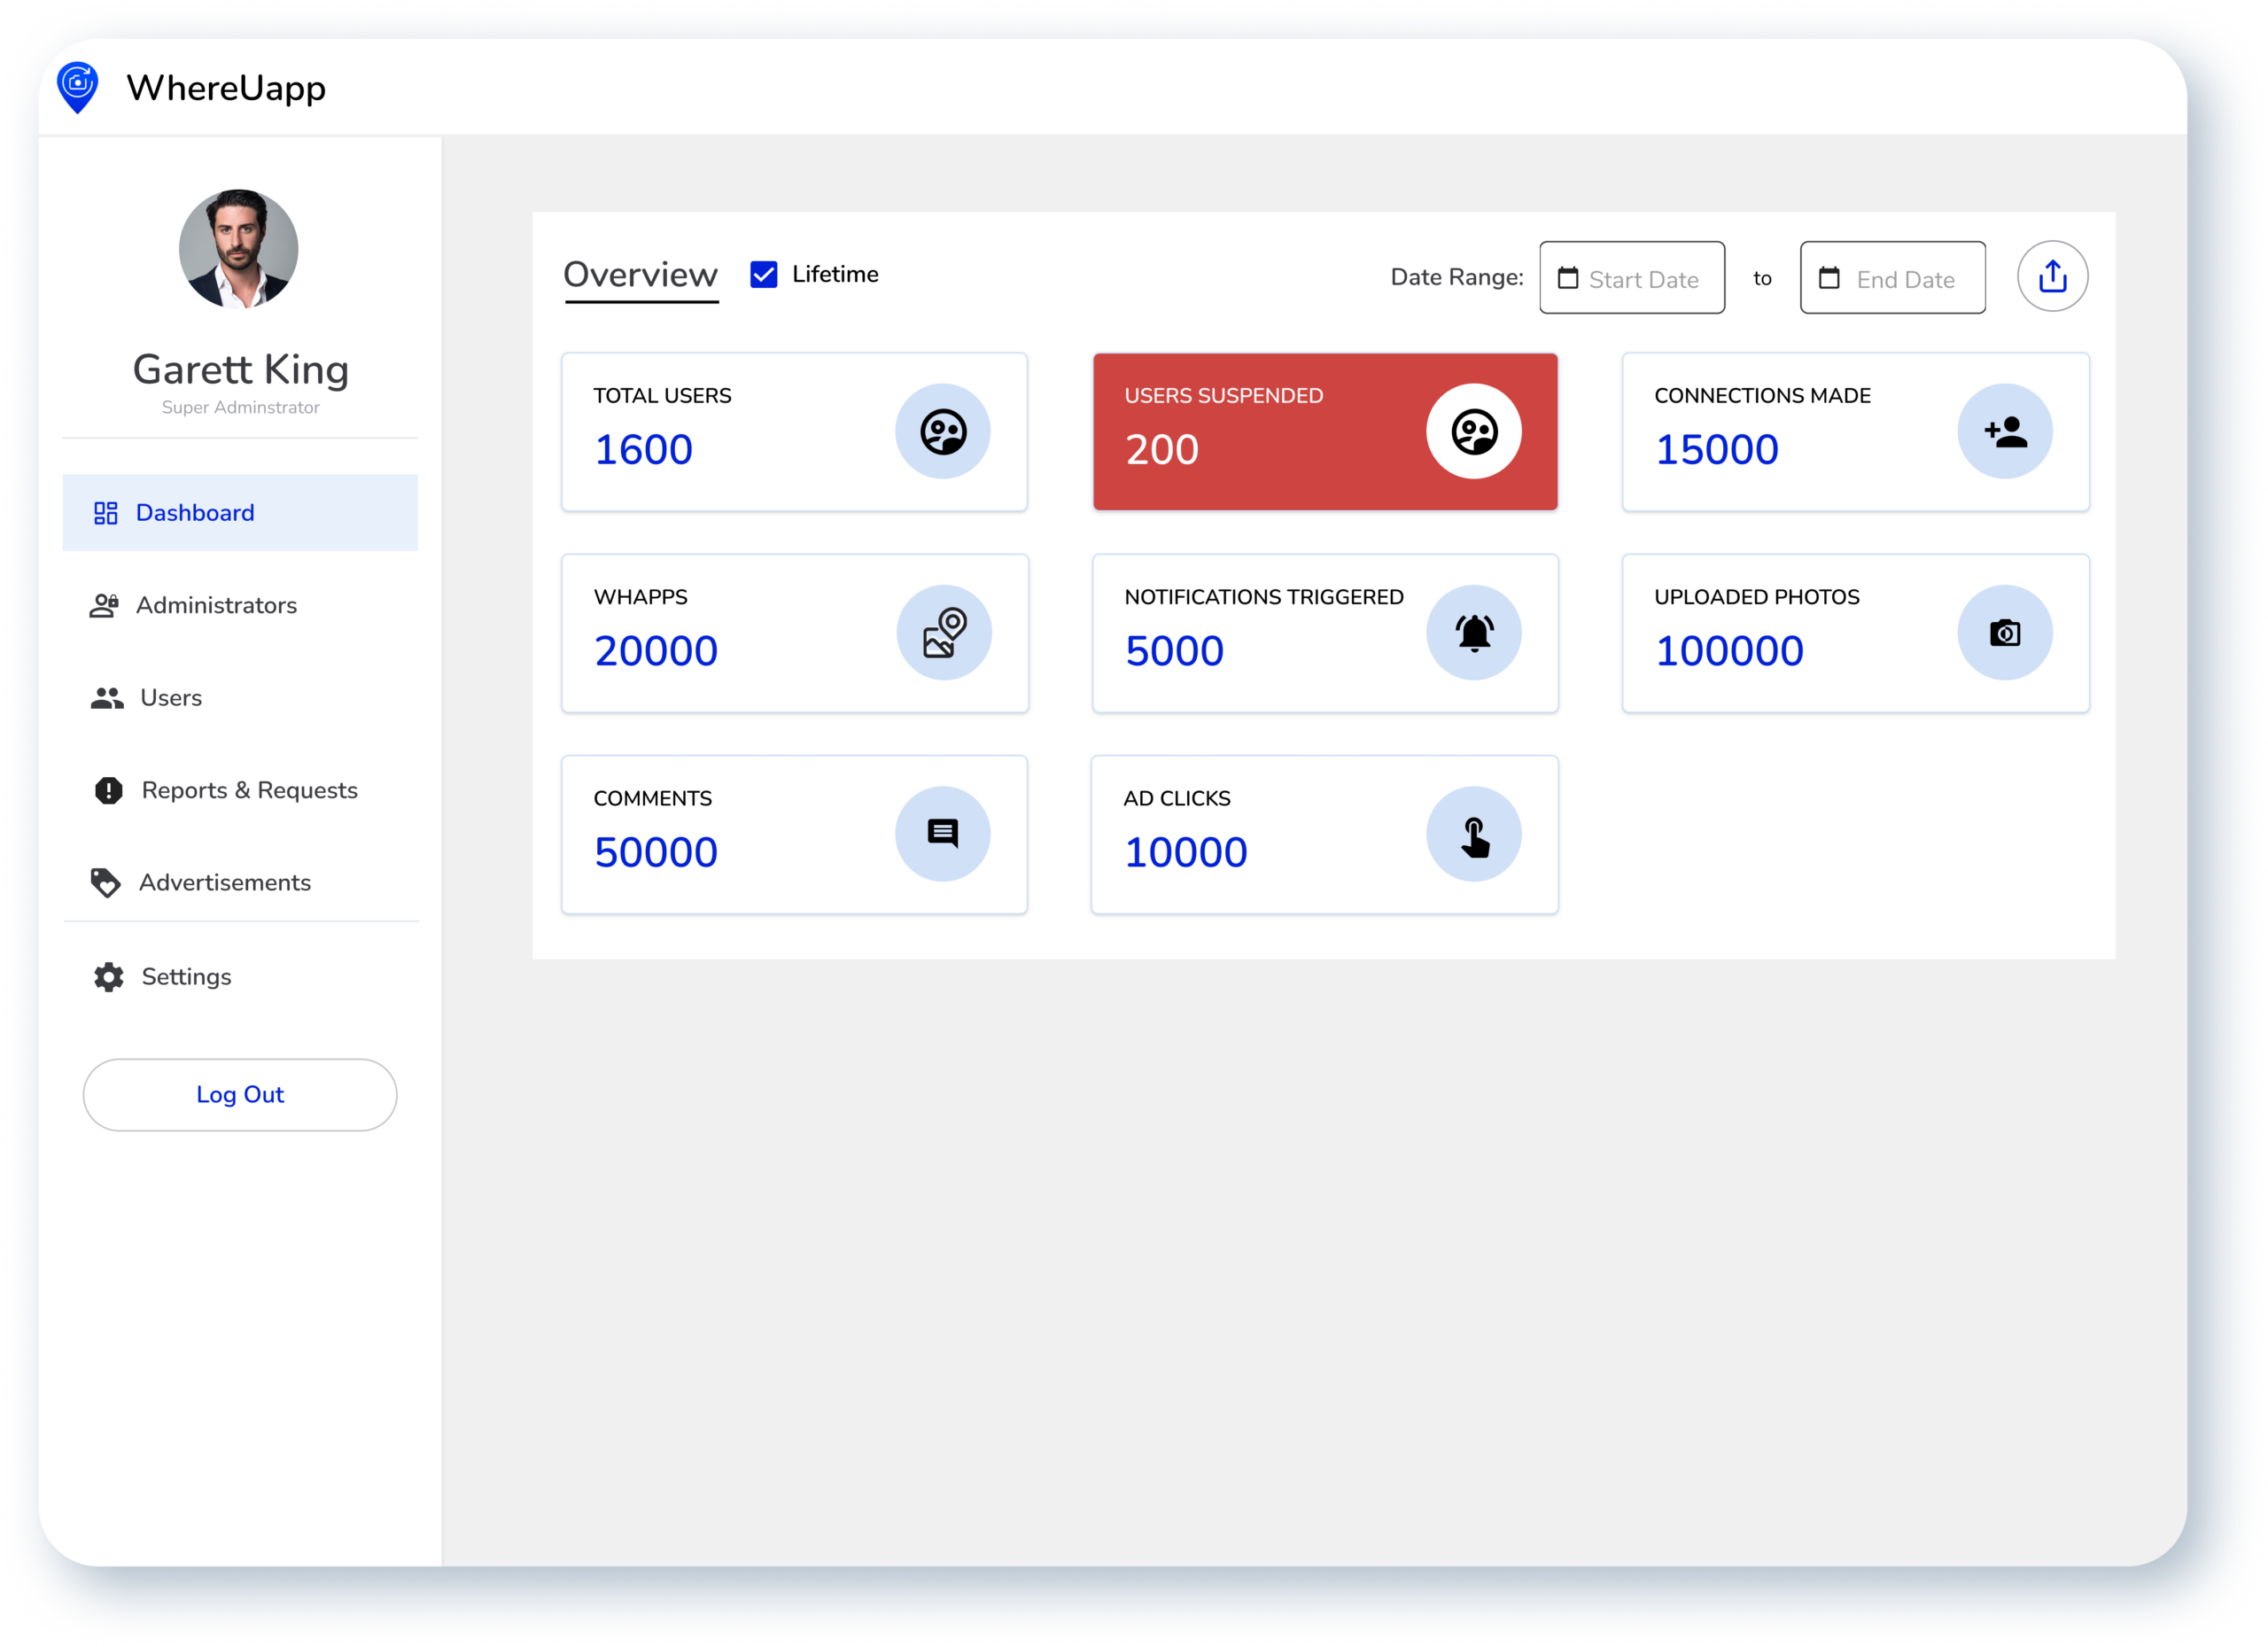This screenshot has height=1647, width=2268.
Task: Open the Start Date picker field
Action: point(1631,278)
